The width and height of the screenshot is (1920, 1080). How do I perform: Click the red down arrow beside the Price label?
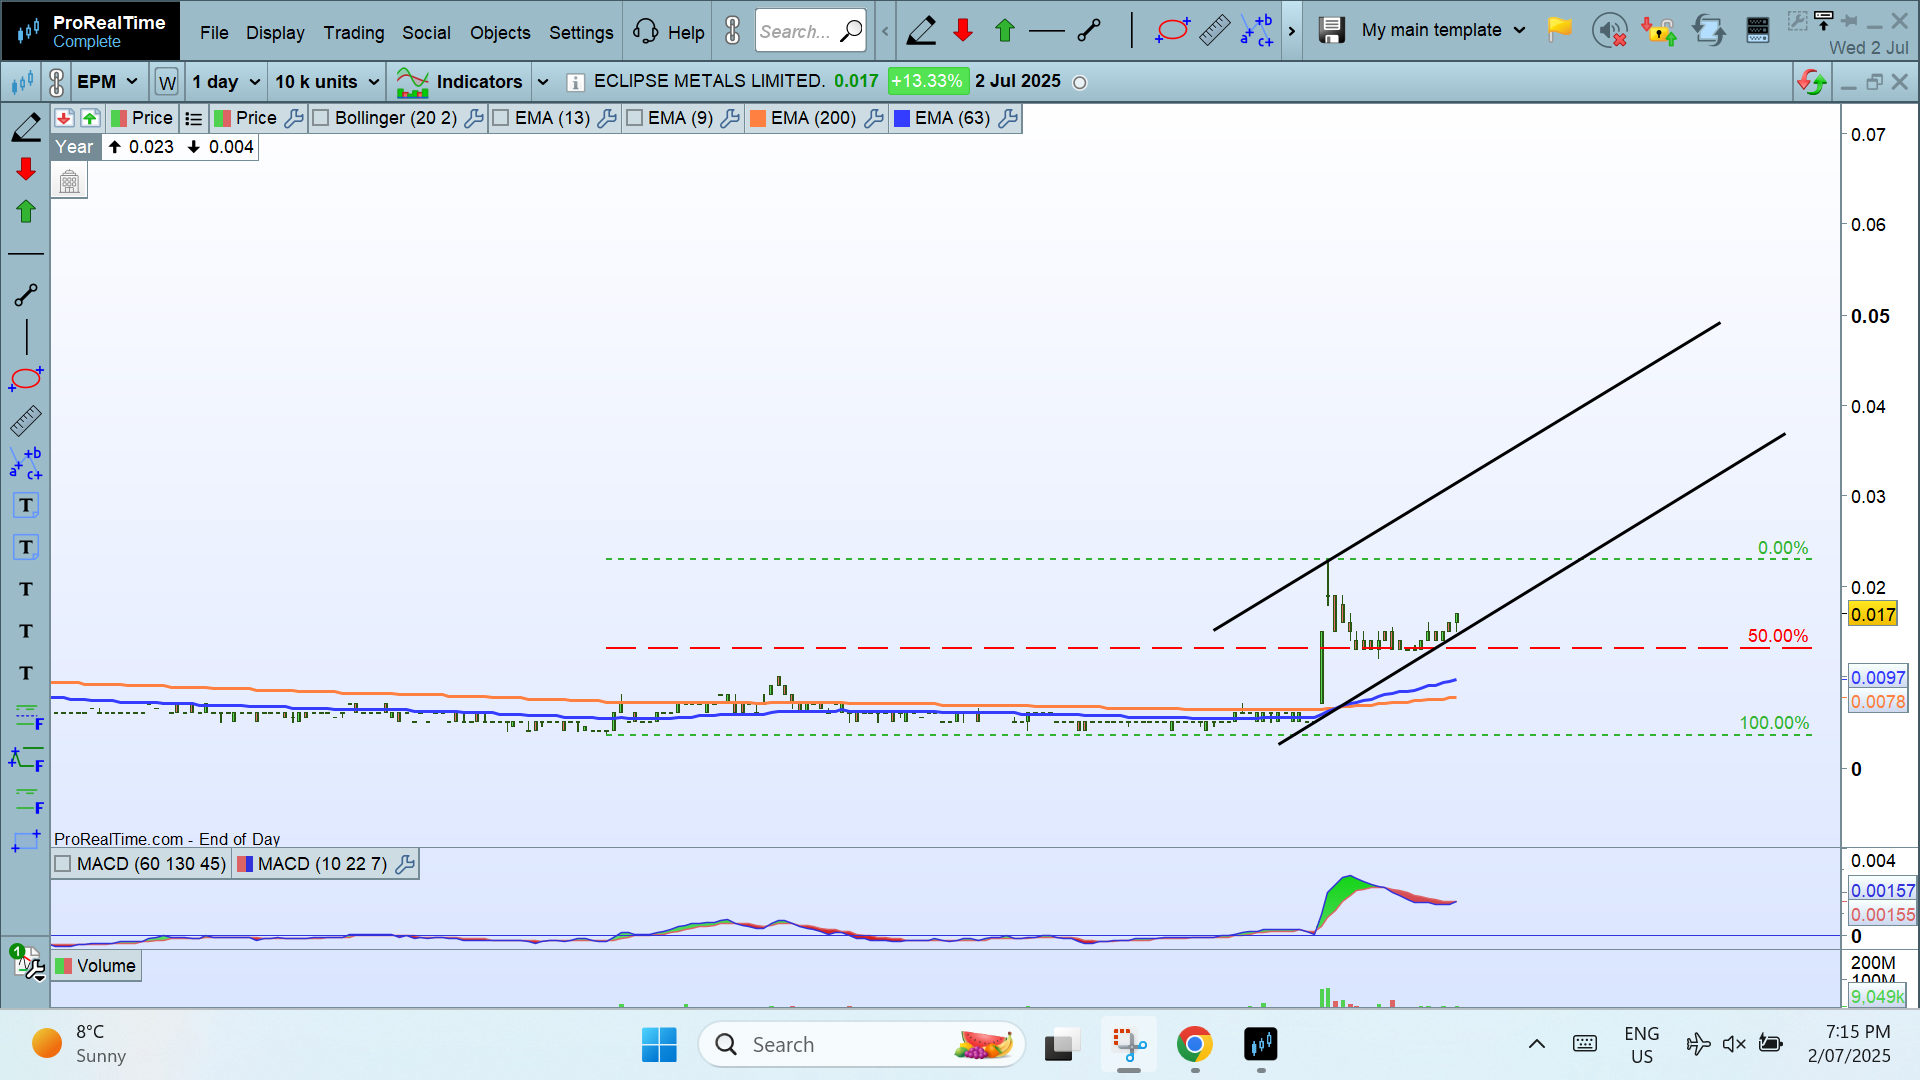click(64, 118)
